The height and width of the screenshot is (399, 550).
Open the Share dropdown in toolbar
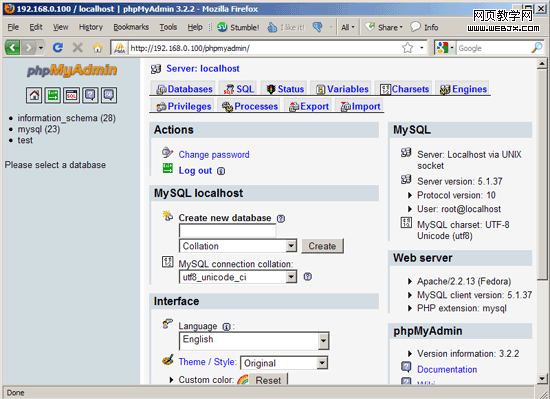pyautogui.click(x=384, y=27)
